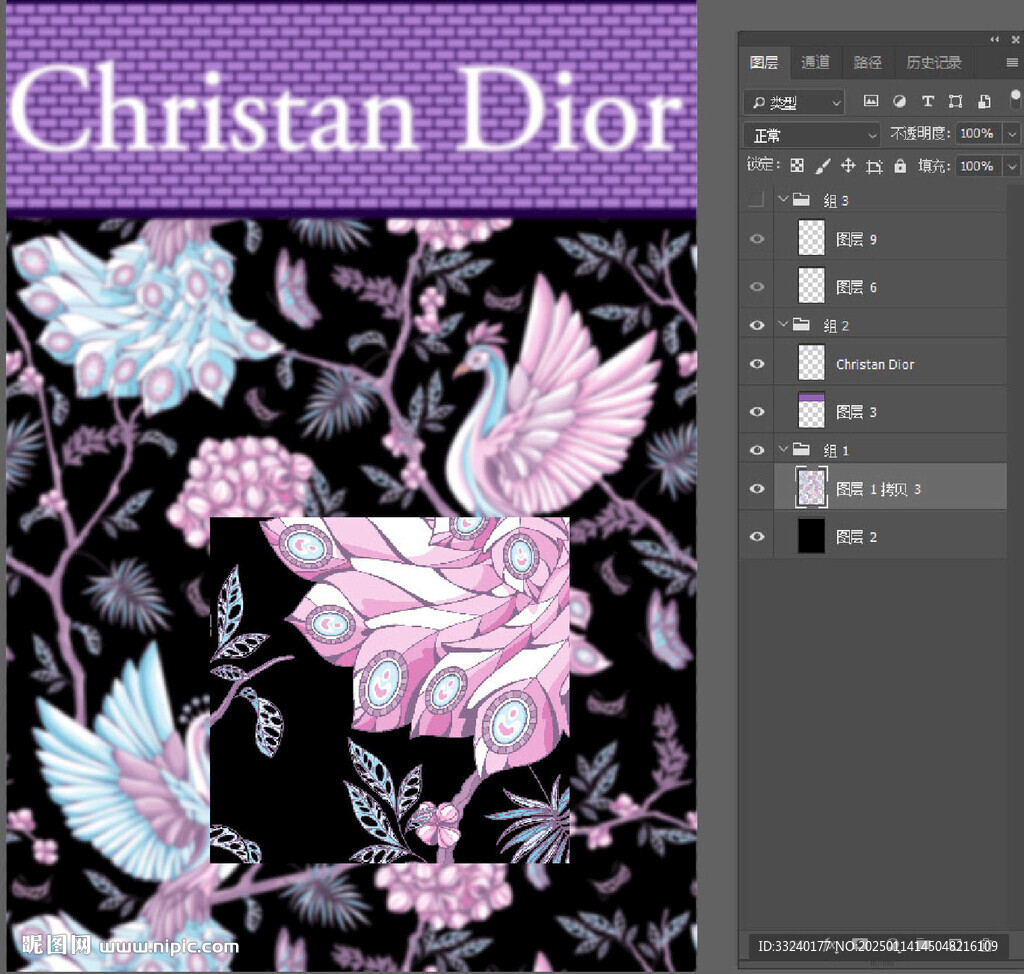
Task: Filter for type layers (T icon)
Action: click(927, 101)
